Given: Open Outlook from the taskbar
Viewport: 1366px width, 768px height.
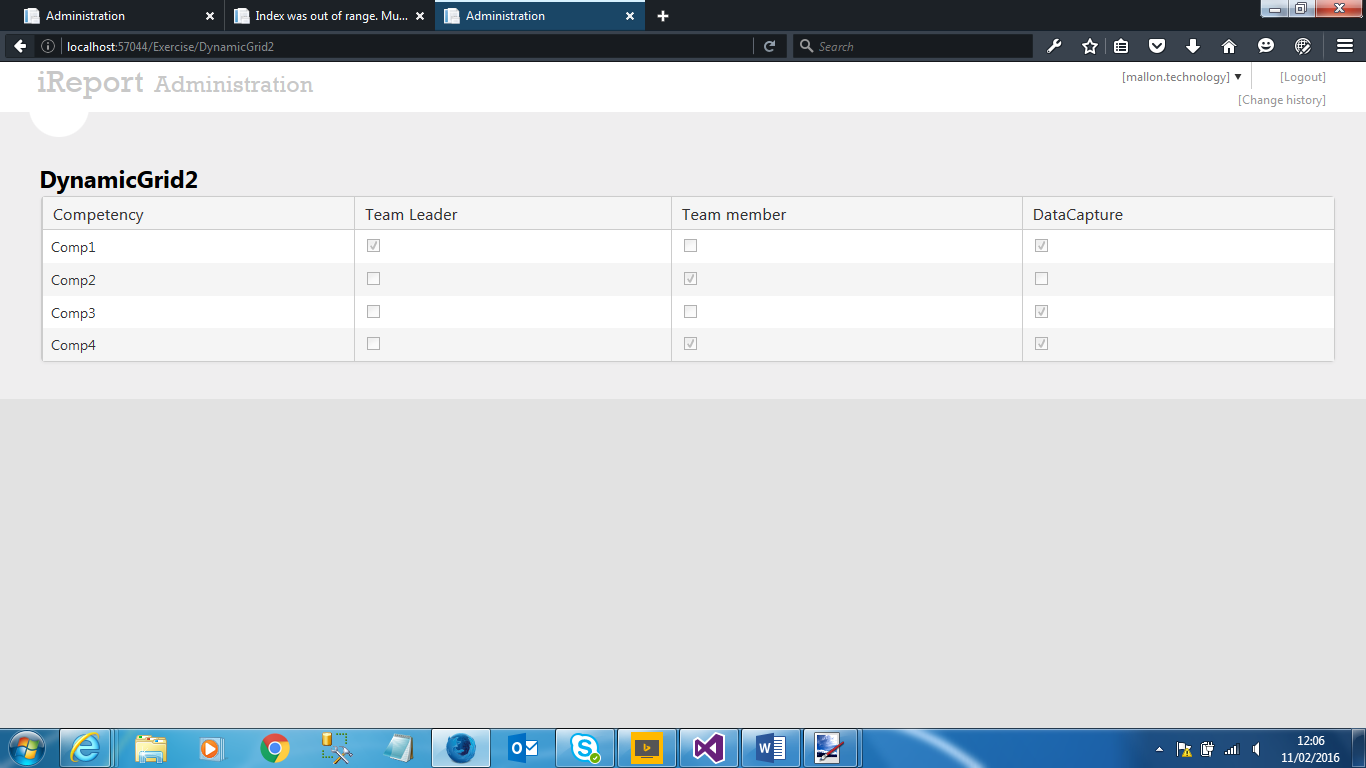Looking at the screenshot, I should click(x=523, y=748).
